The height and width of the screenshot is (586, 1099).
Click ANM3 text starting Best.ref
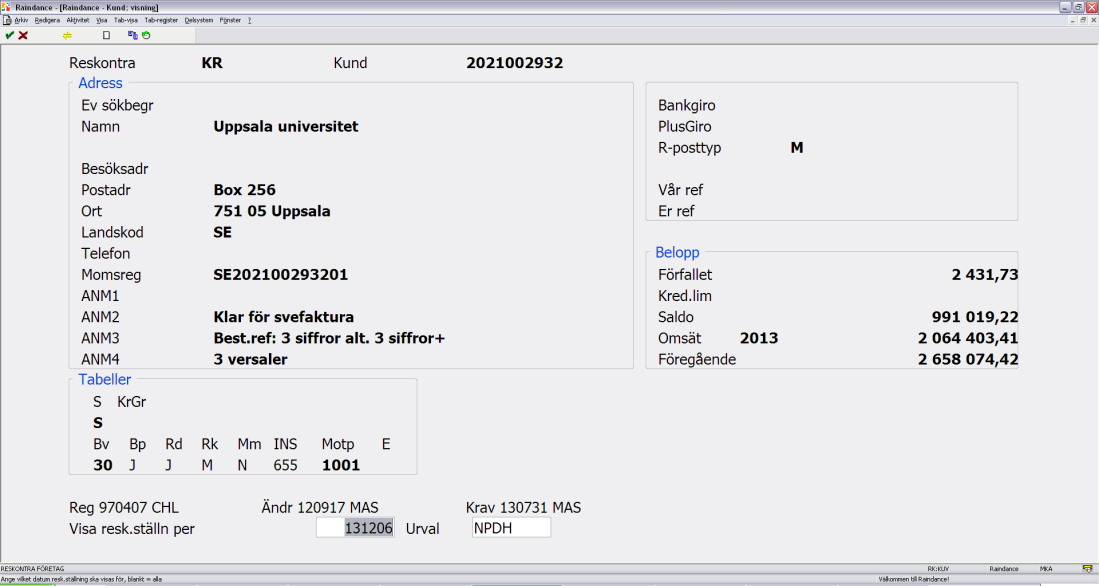329,338
